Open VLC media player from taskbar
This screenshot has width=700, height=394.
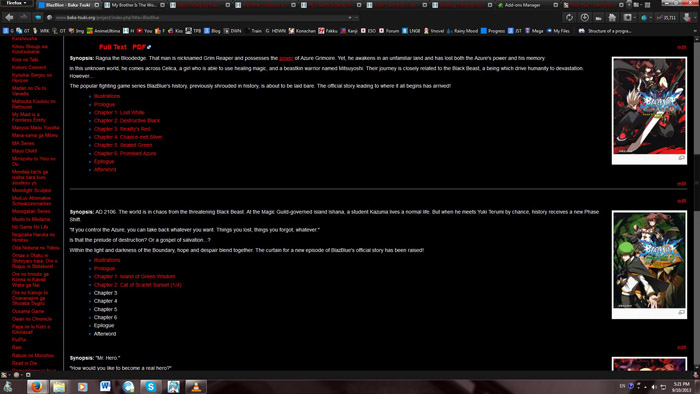pyautogui.click(x=196, y=386)
